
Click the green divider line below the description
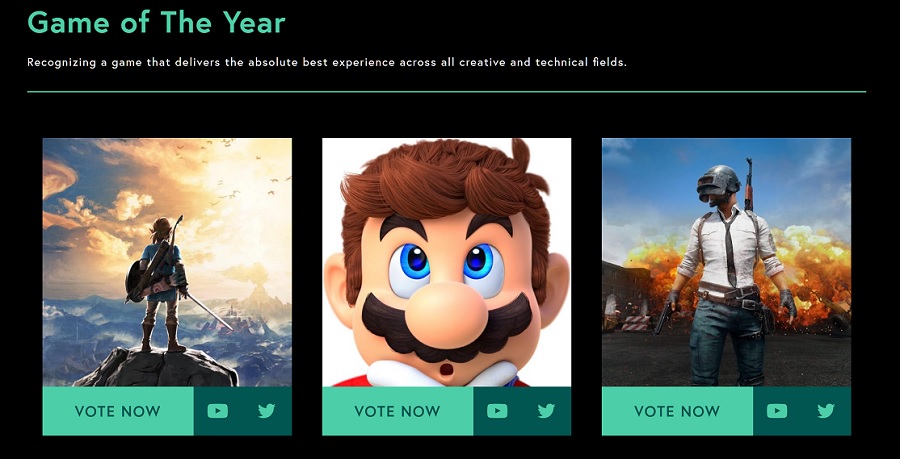(x=446, y=92)
